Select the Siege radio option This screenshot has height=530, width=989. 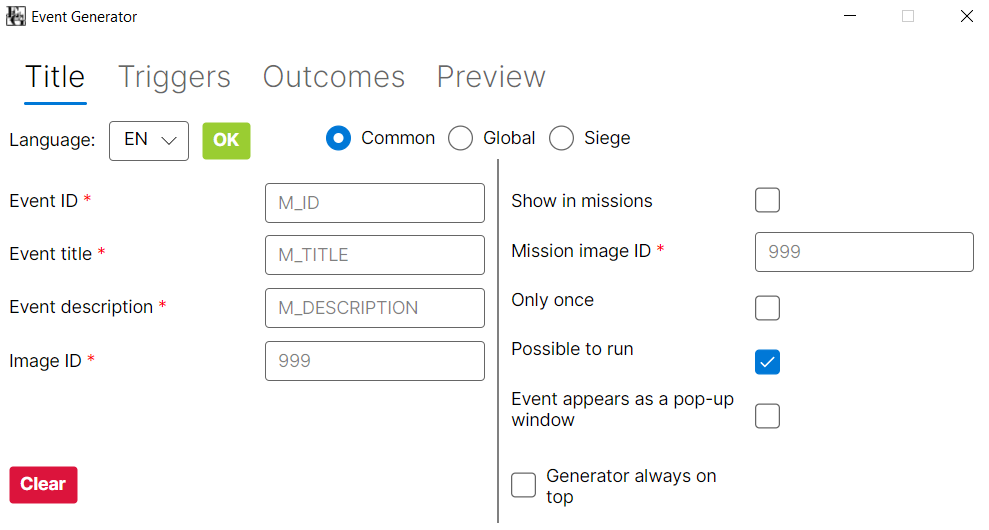561,138
